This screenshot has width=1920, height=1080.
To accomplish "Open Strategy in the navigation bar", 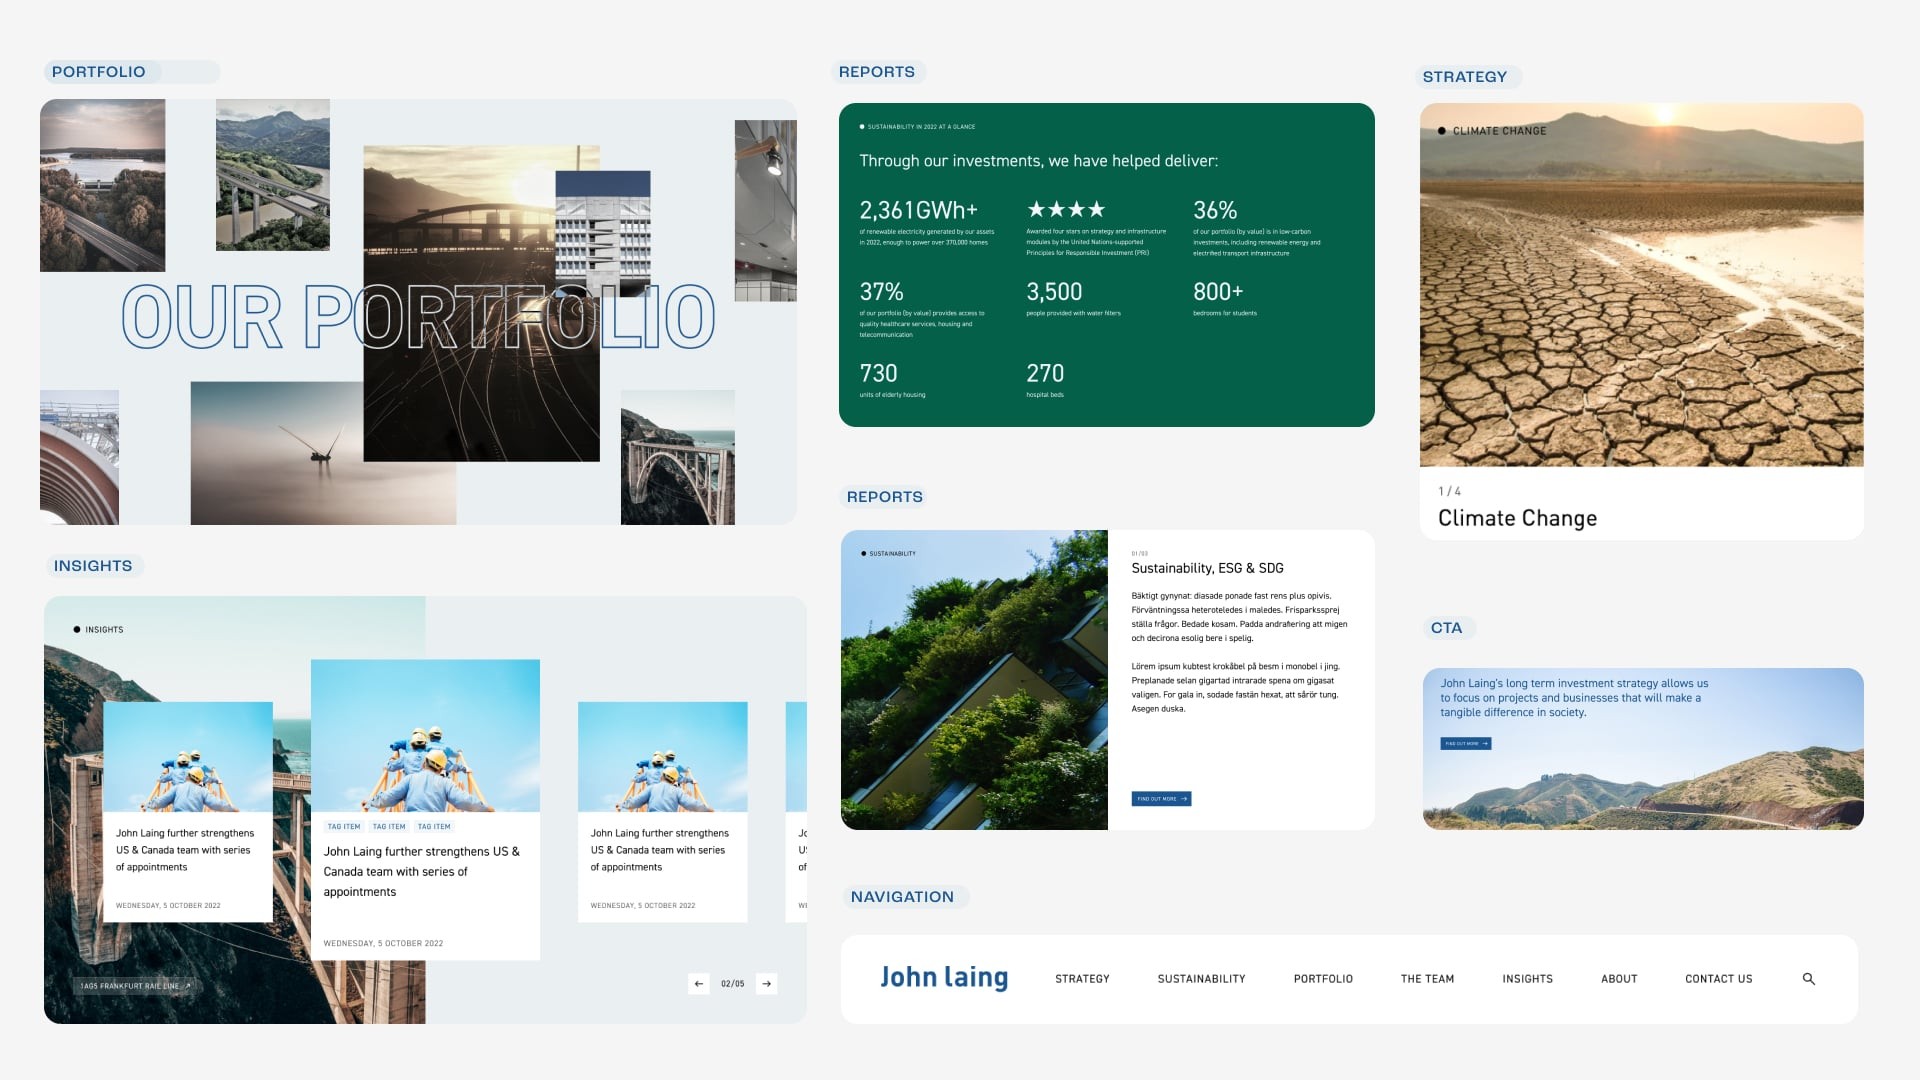I will pyautogui.click(x=1082, y=979).
